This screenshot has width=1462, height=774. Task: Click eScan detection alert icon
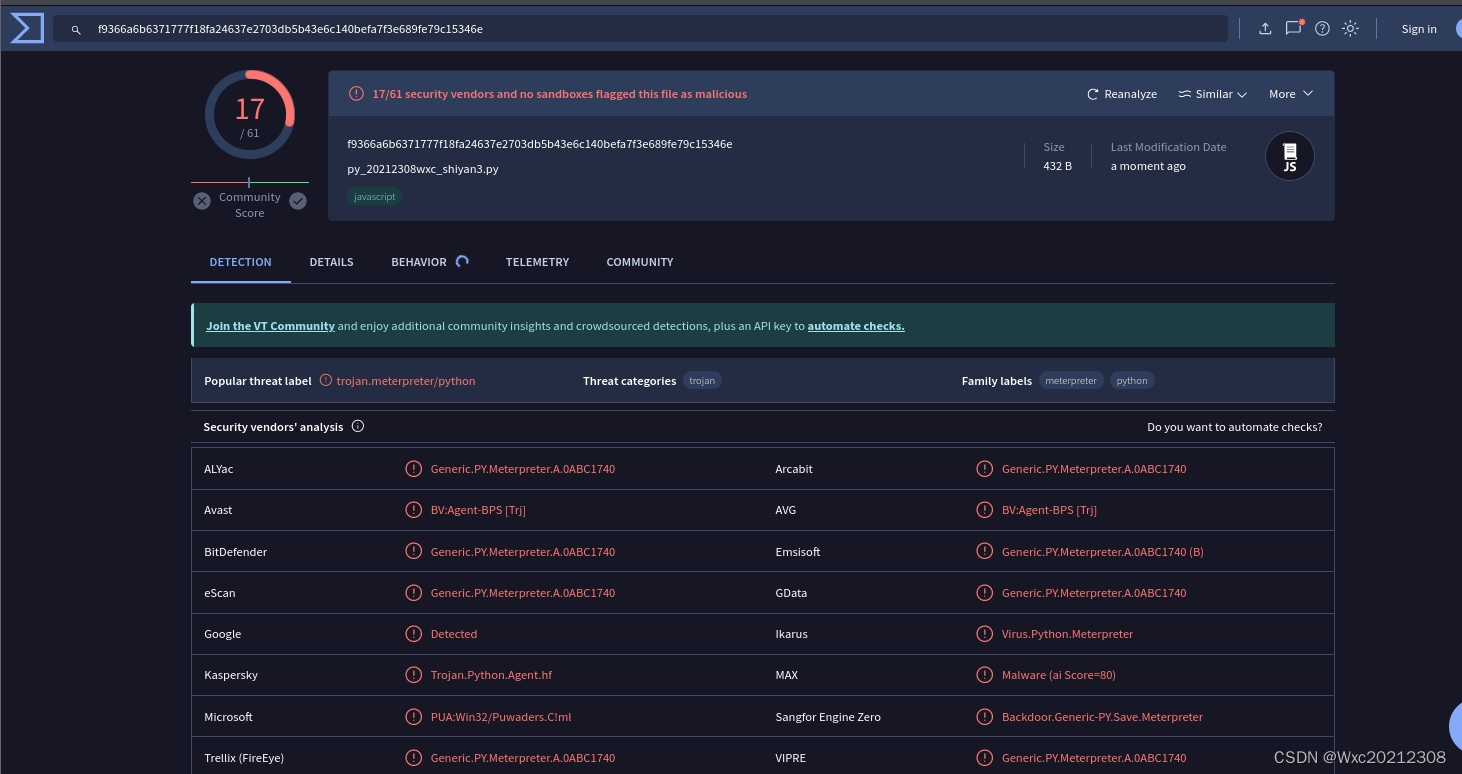413,593
